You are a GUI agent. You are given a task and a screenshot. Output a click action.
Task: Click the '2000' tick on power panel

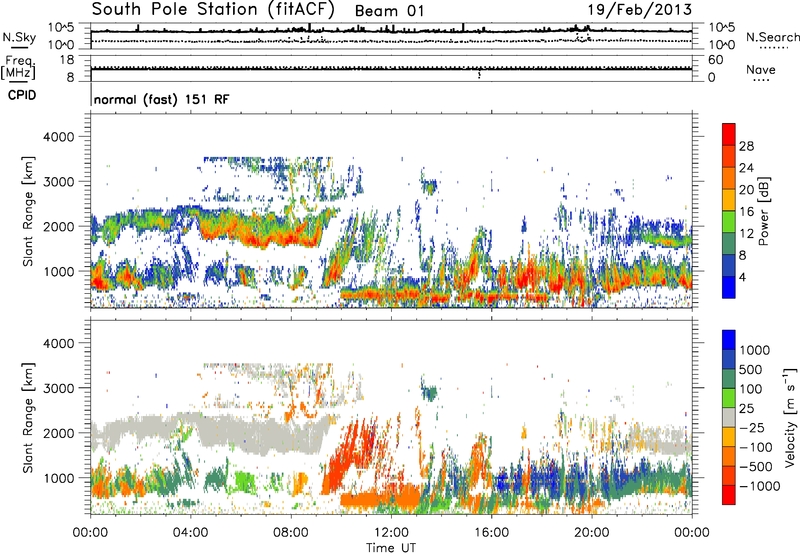pyautogui.click(x=58, y=226)
